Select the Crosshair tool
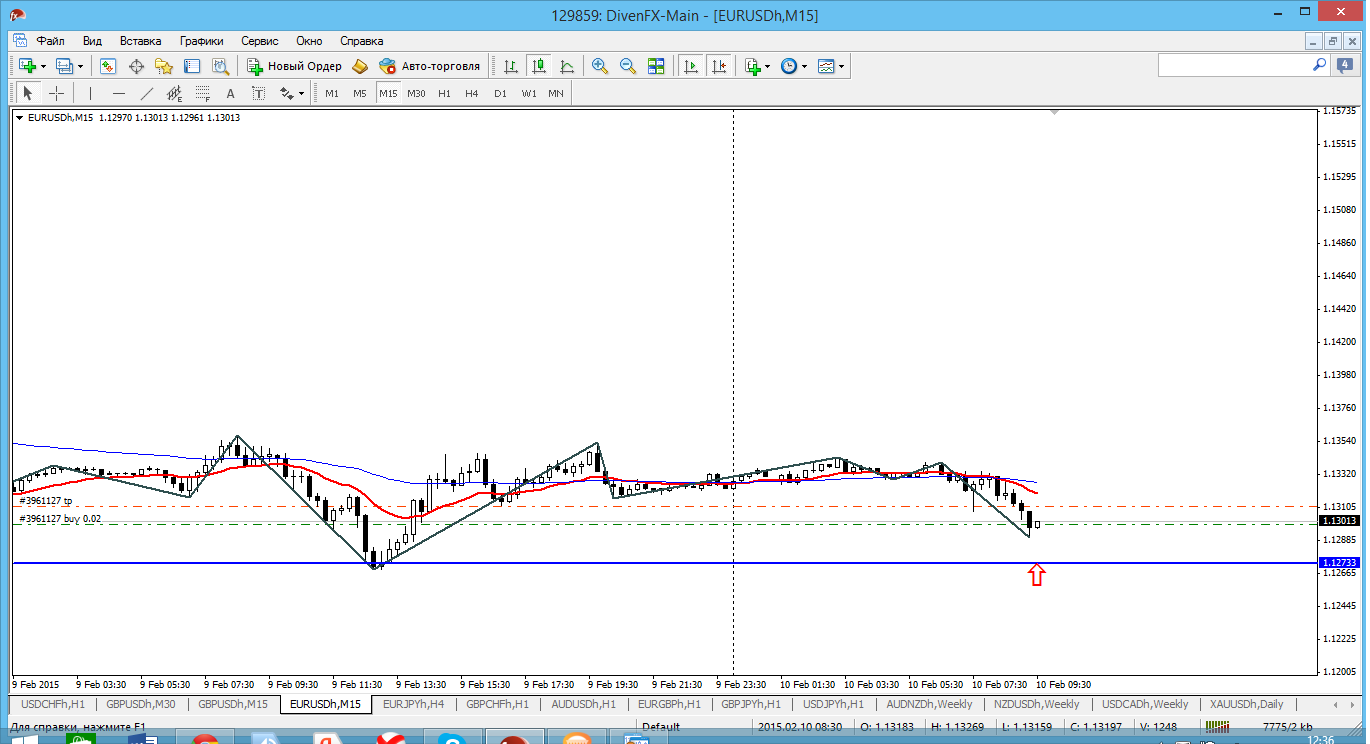 (57, 93)
